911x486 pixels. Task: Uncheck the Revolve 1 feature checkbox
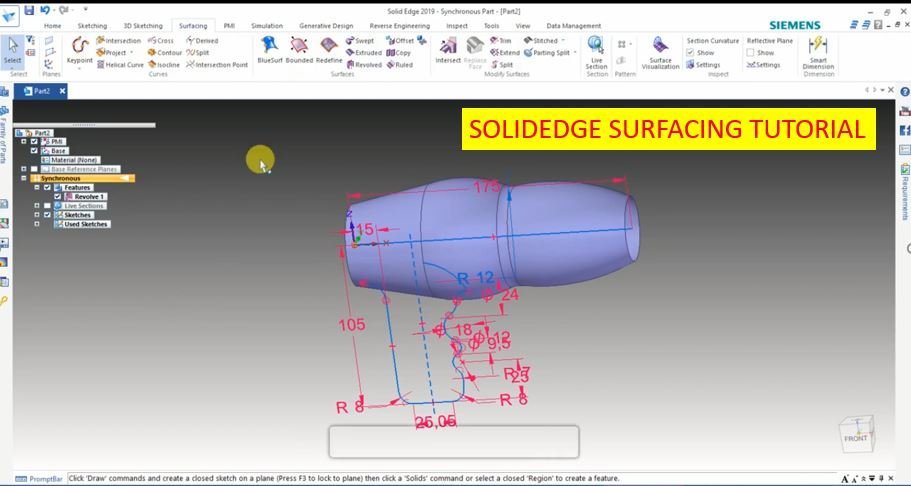point(57,197)
